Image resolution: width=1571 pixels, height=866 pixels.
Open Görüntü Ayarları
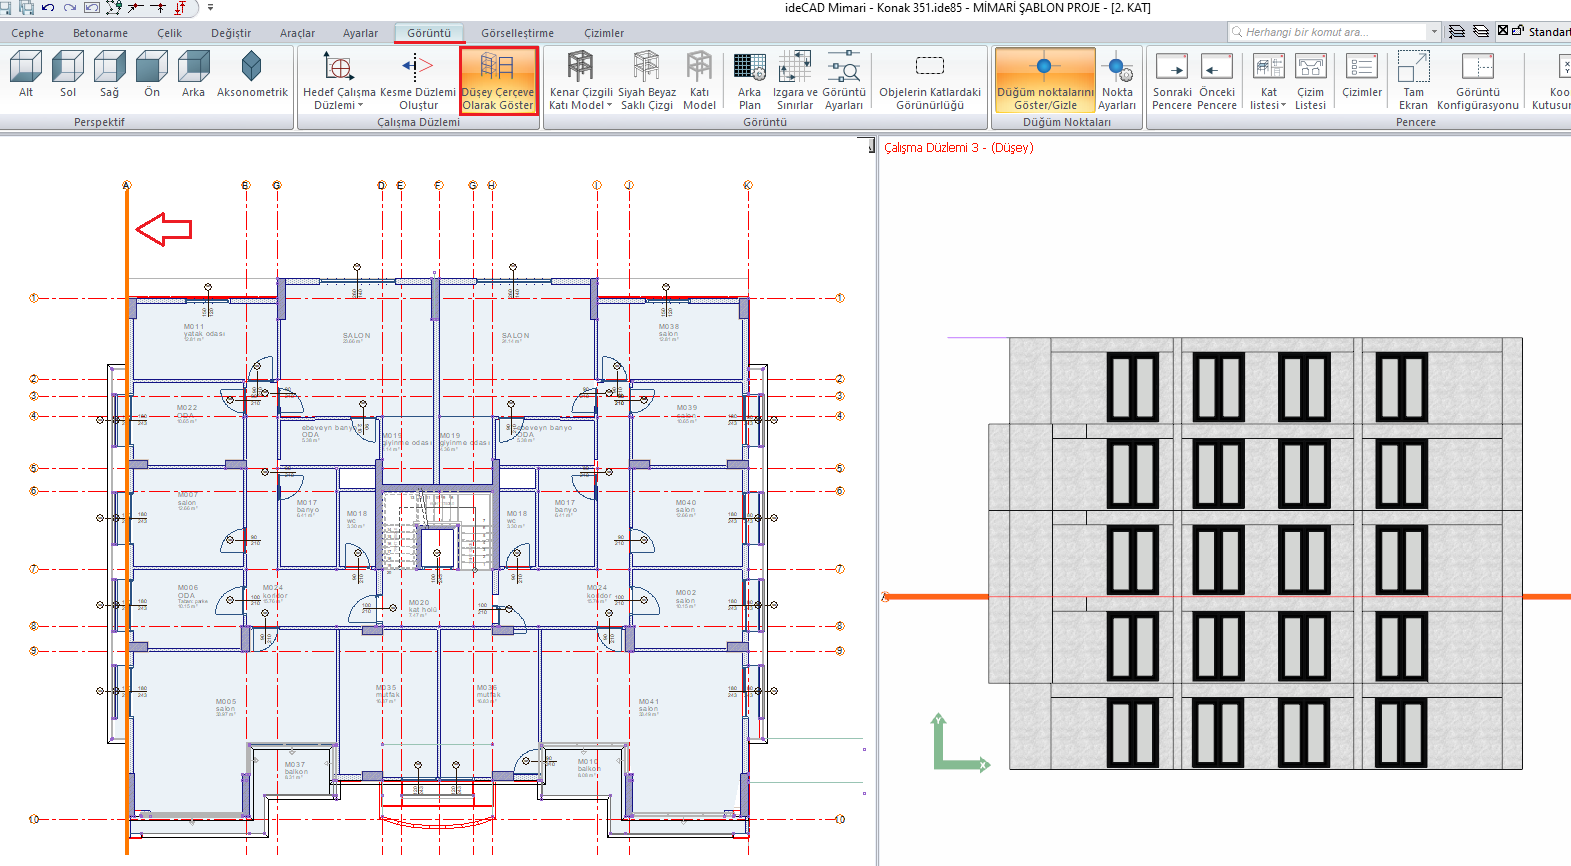click(844, 80)
